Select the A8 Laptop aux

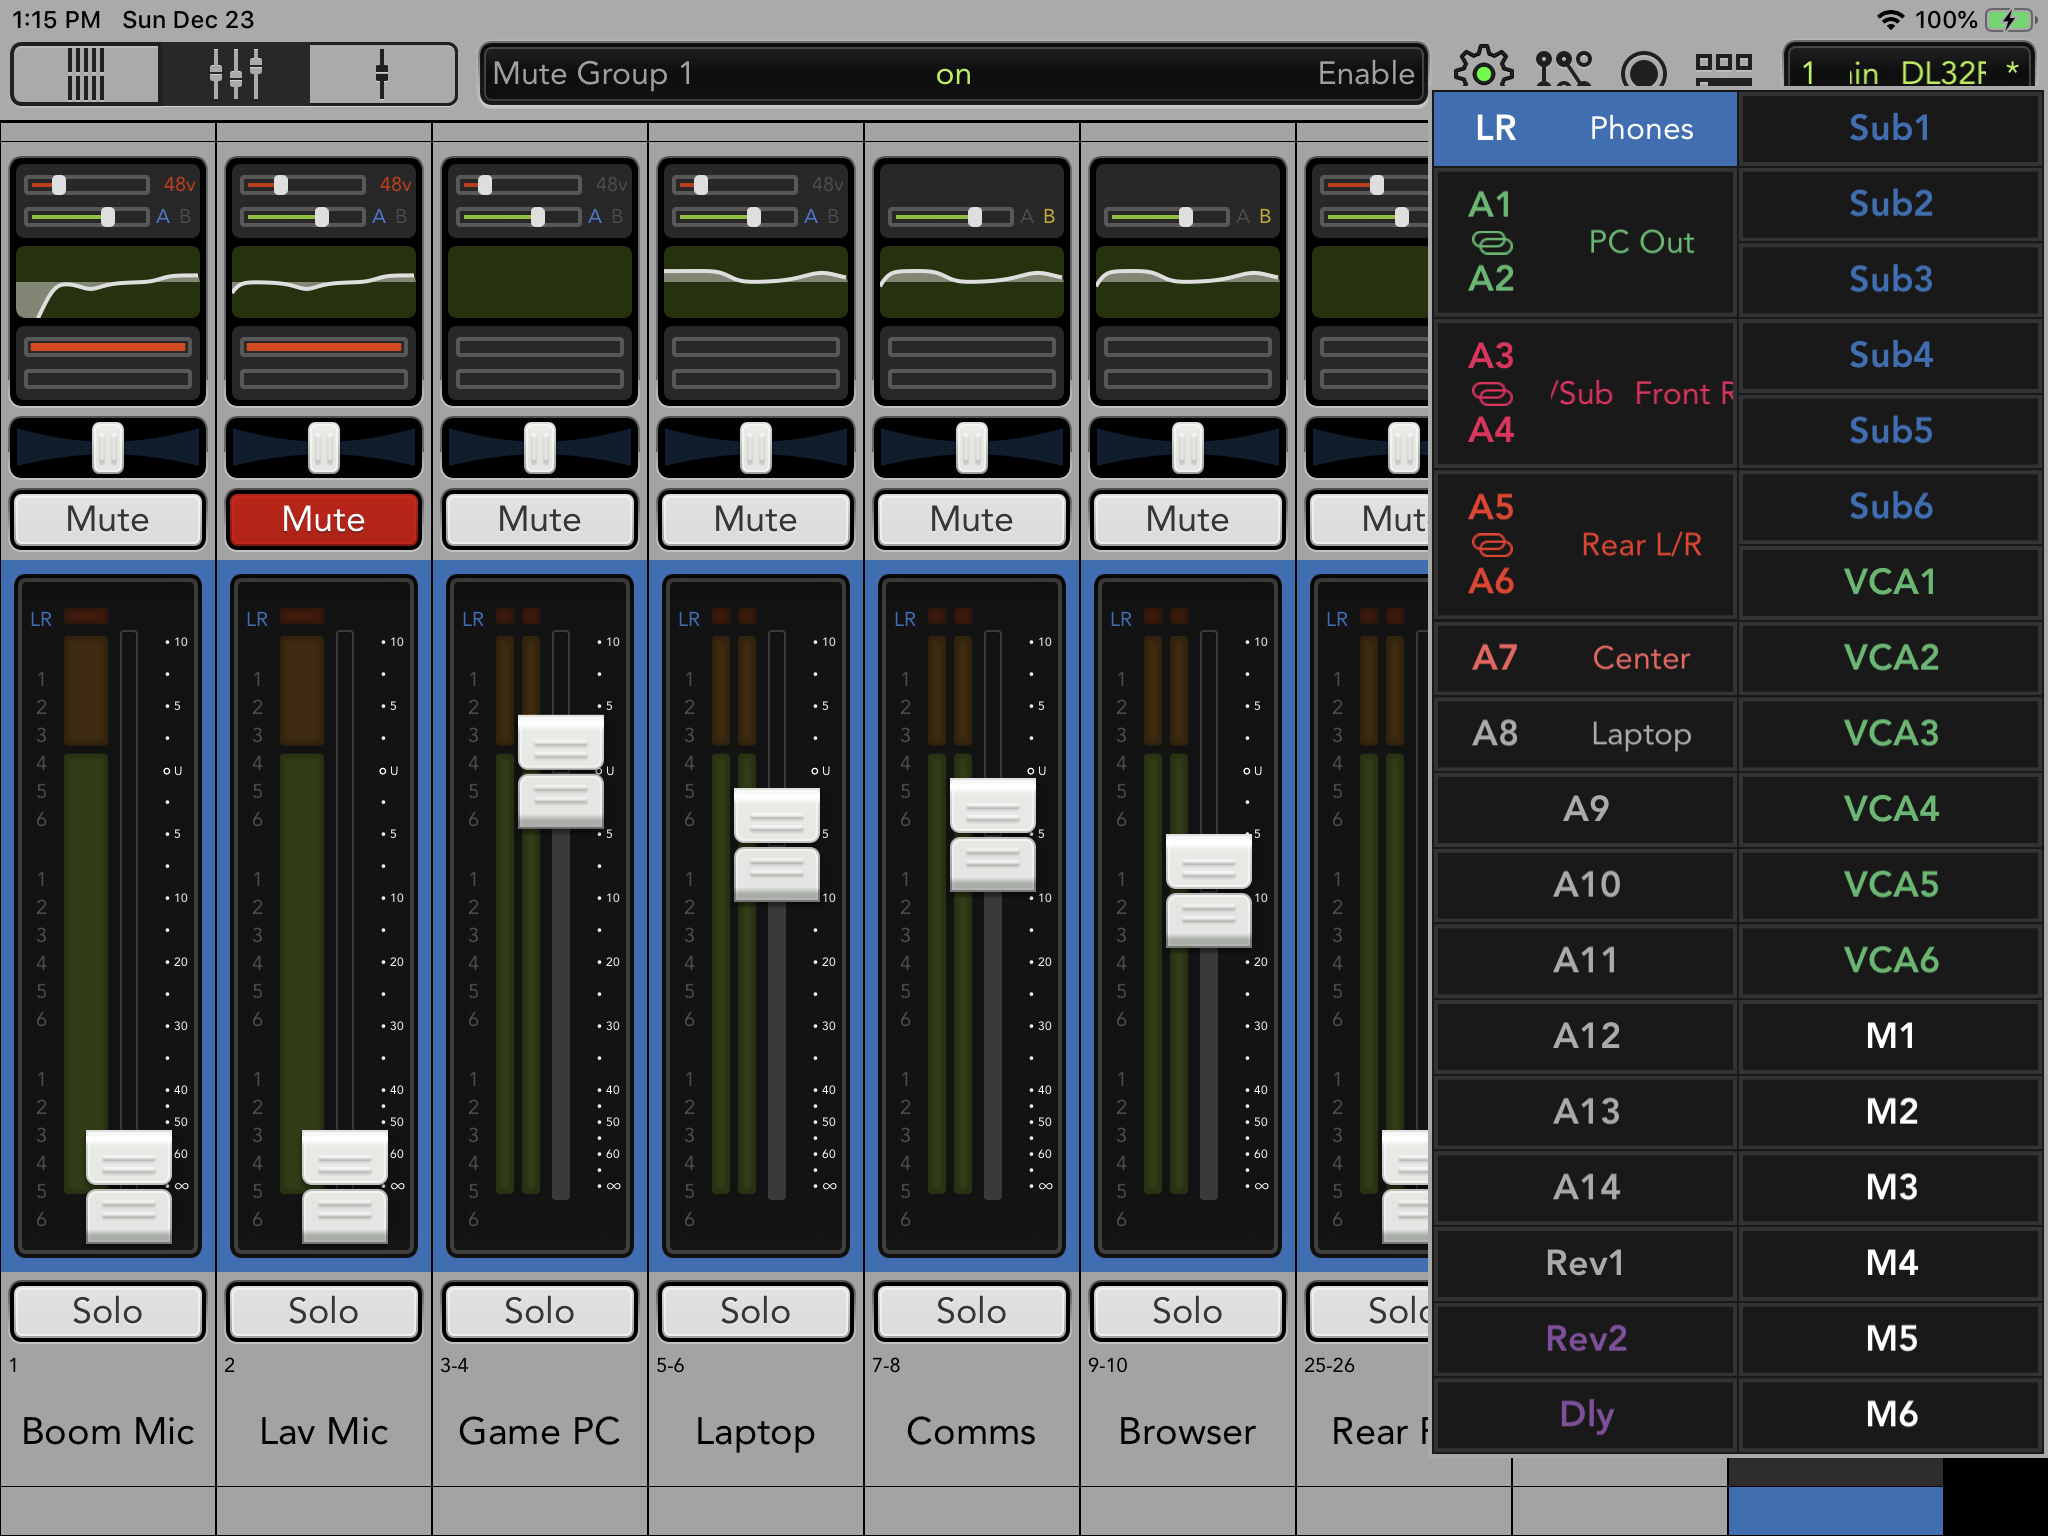click(x=1585, y=734)
